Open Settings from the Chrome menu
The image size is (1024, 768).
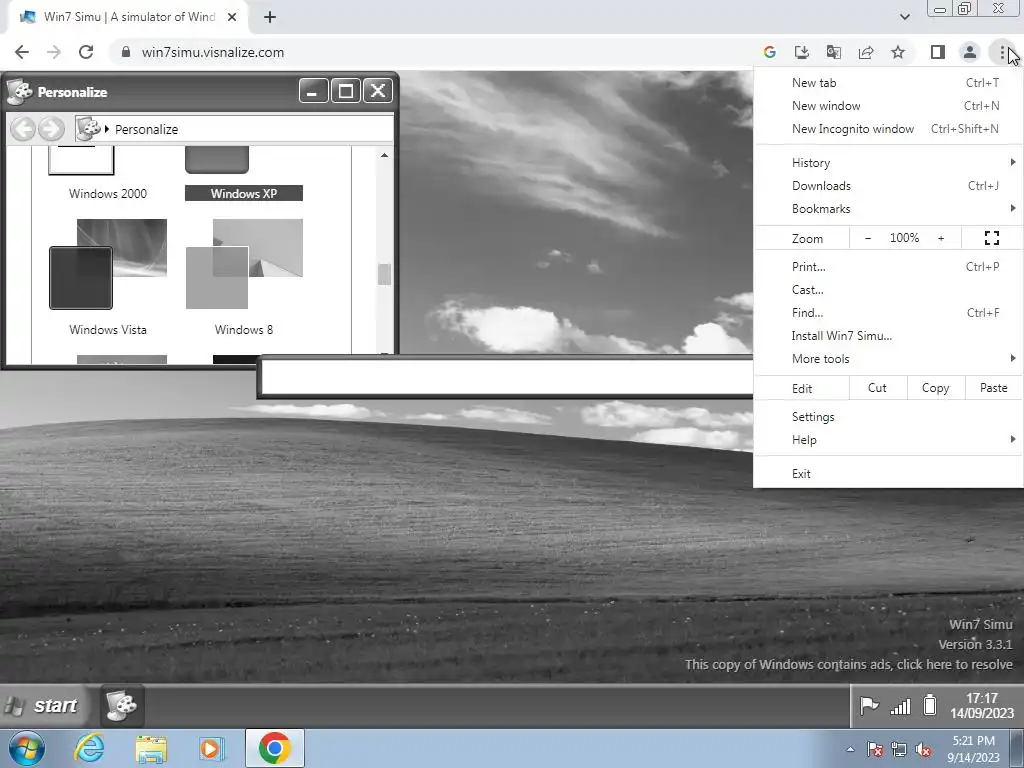[888, 417]
